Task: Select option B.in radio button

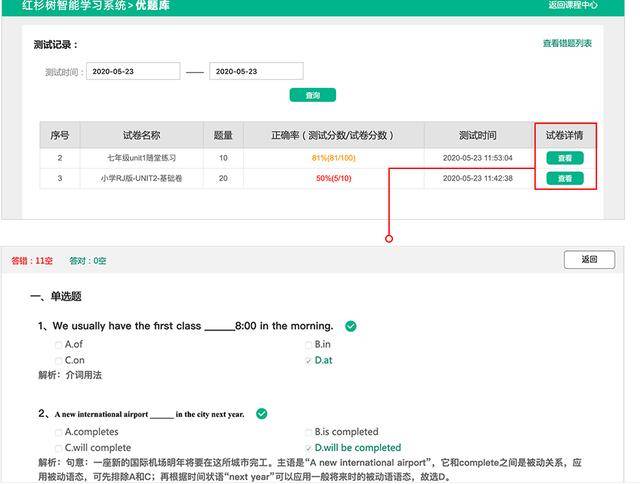Action: coord(309,345)
